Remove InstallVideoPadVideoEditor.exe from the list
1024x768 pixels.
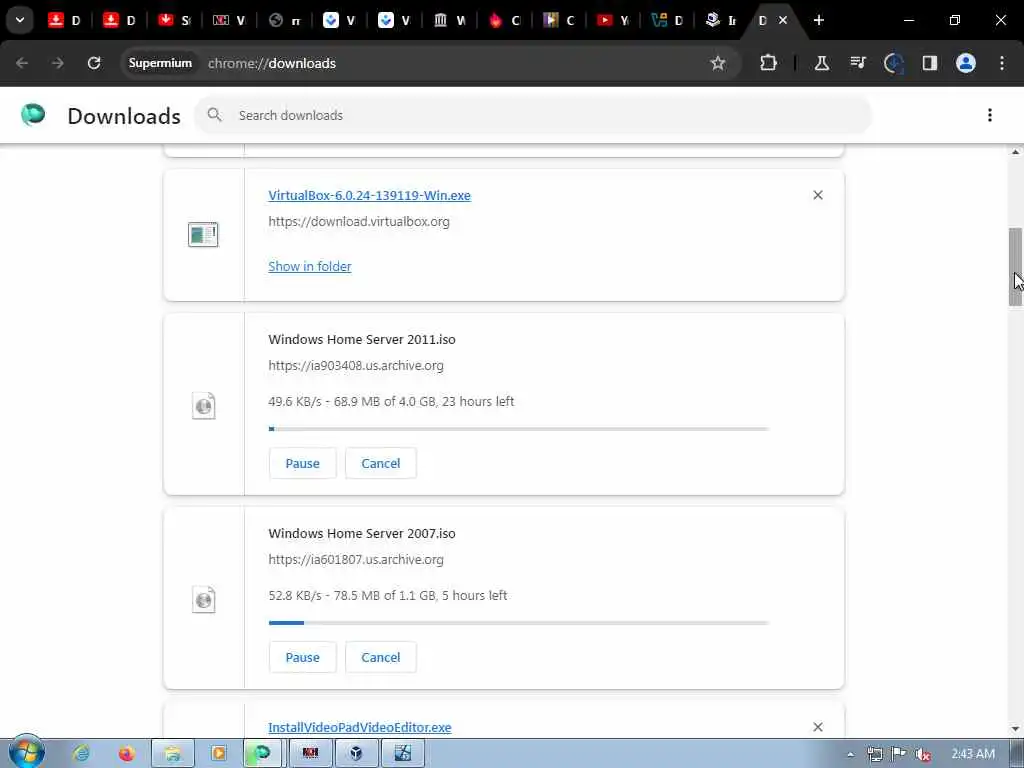[x=818, y=727]
